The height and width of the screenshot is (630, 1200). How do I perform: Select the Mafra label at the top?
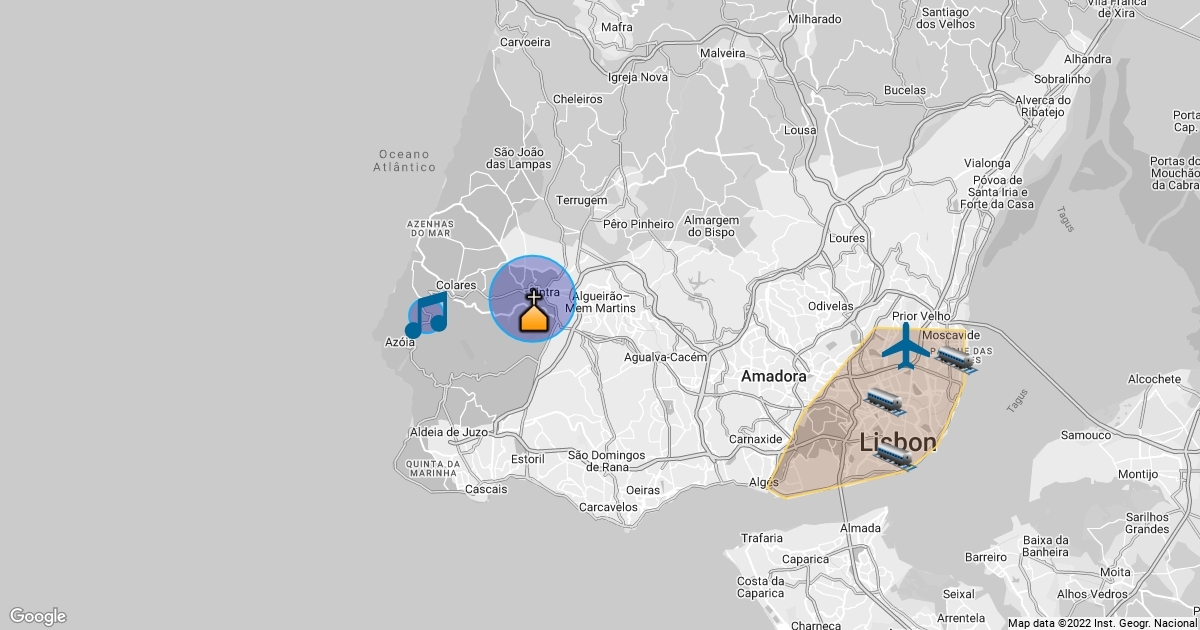tap(617, 27)
